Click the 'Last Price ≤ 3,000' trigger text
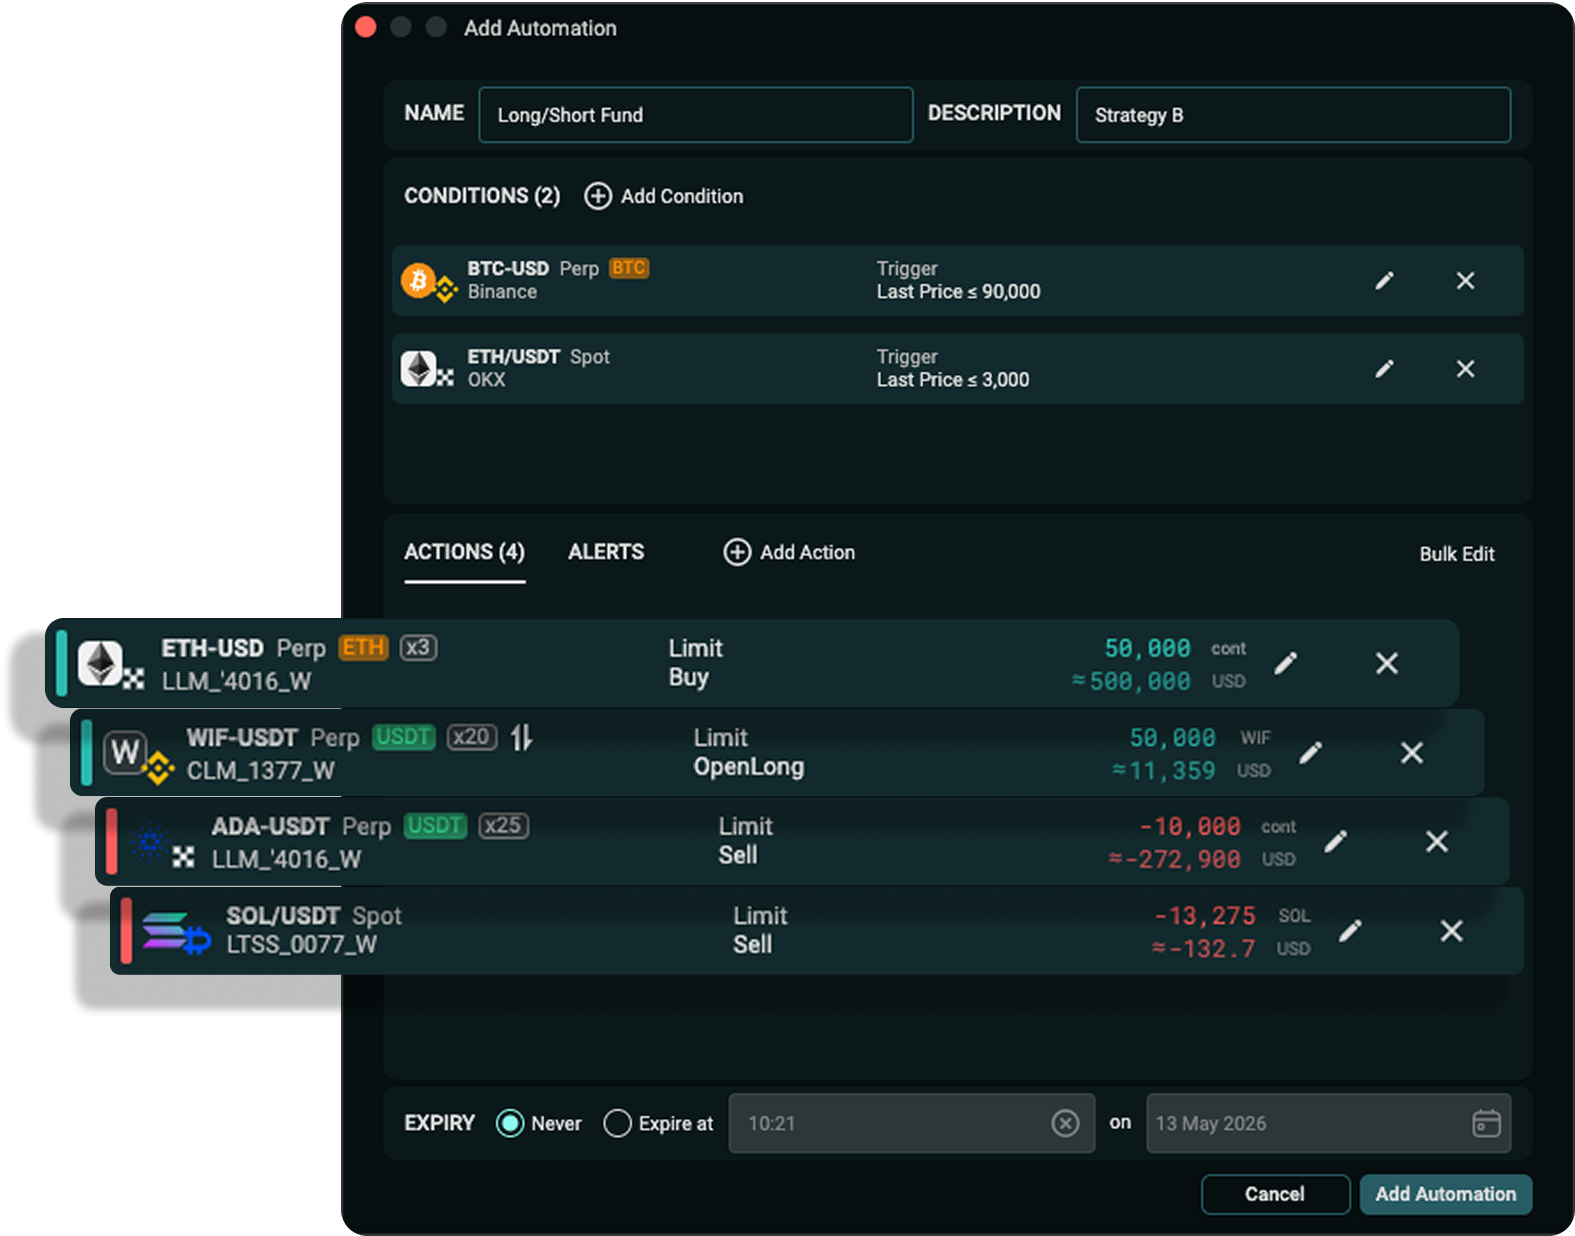The image size is (1575, 1236). pos(952,380)
